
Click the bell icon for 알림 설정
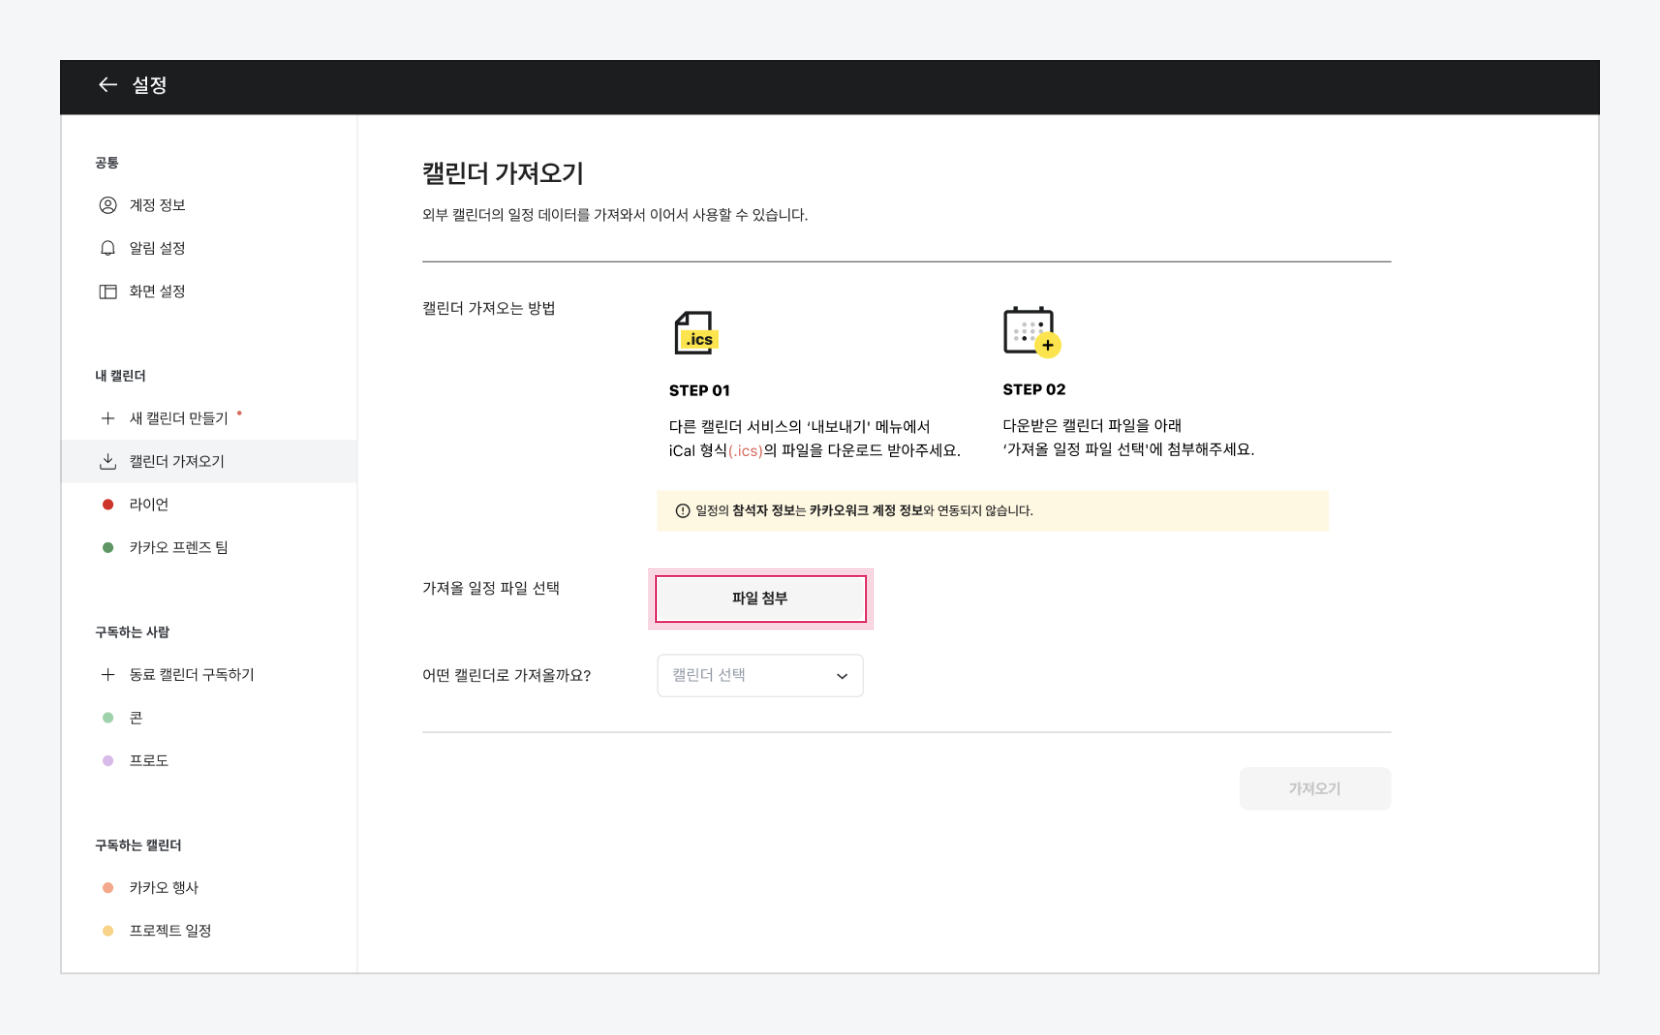pos(108,248)
